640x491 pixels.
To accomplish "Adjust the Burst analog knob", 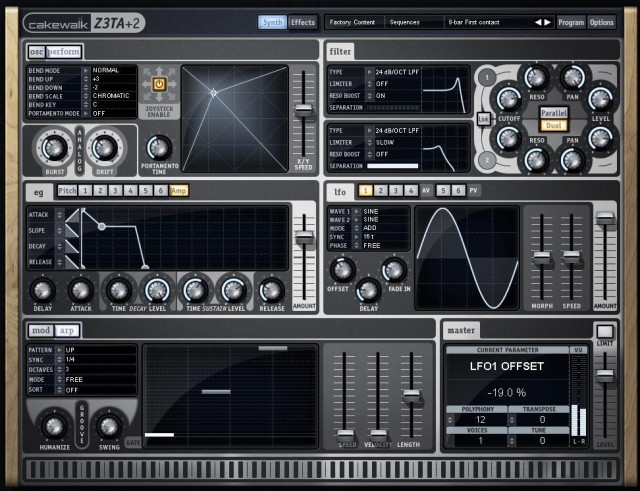I will [x=49, y=148].
